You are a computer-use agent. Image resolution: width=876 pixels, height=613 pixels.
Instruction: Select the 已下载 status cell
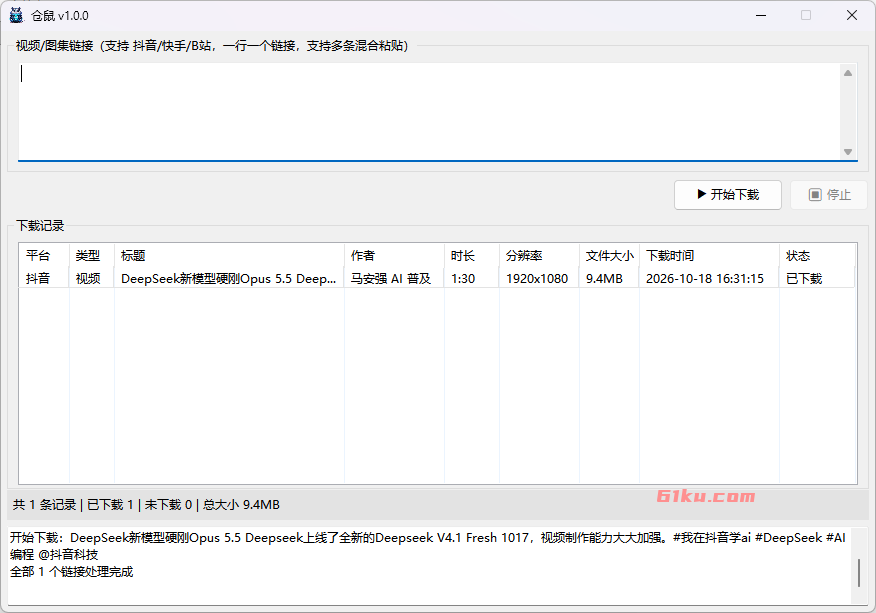coord(817,278)
